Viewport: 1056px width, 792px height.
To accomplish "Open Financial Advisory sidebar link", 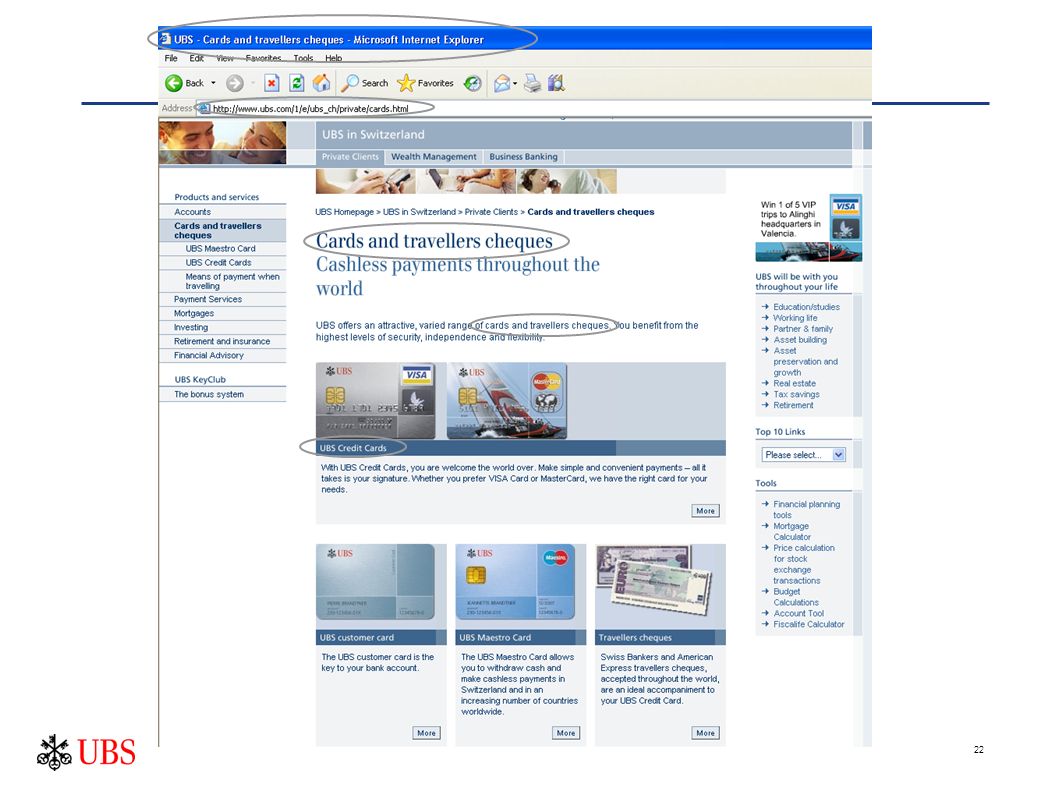I will pos(209,356).
